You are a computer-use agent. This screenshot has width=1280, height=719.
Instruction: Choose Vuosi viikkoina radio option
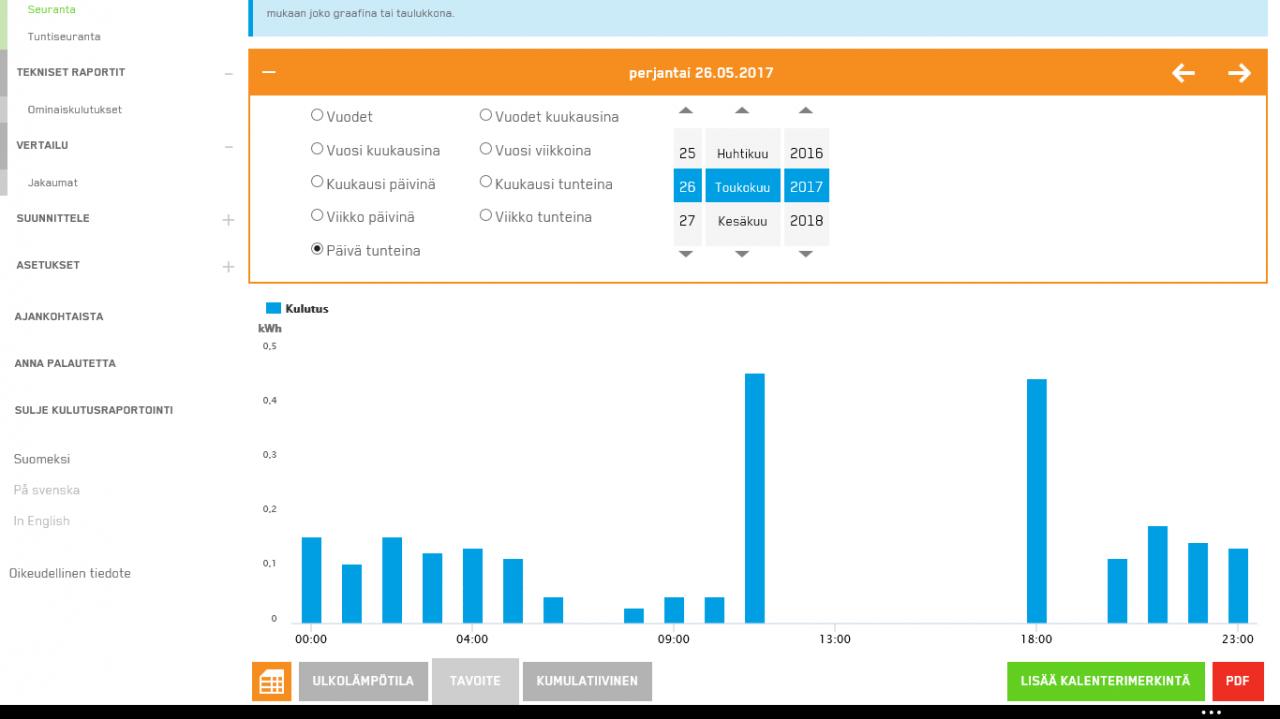[486, 149]
